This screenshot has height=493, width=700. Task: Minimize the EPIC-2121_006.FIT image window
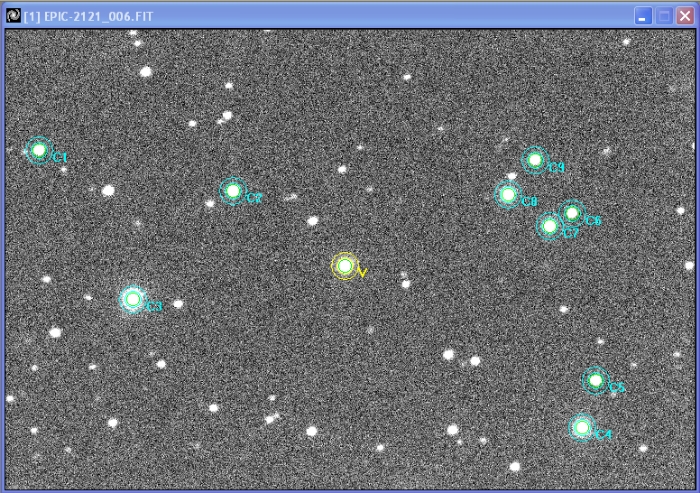(x=643, y=16)
